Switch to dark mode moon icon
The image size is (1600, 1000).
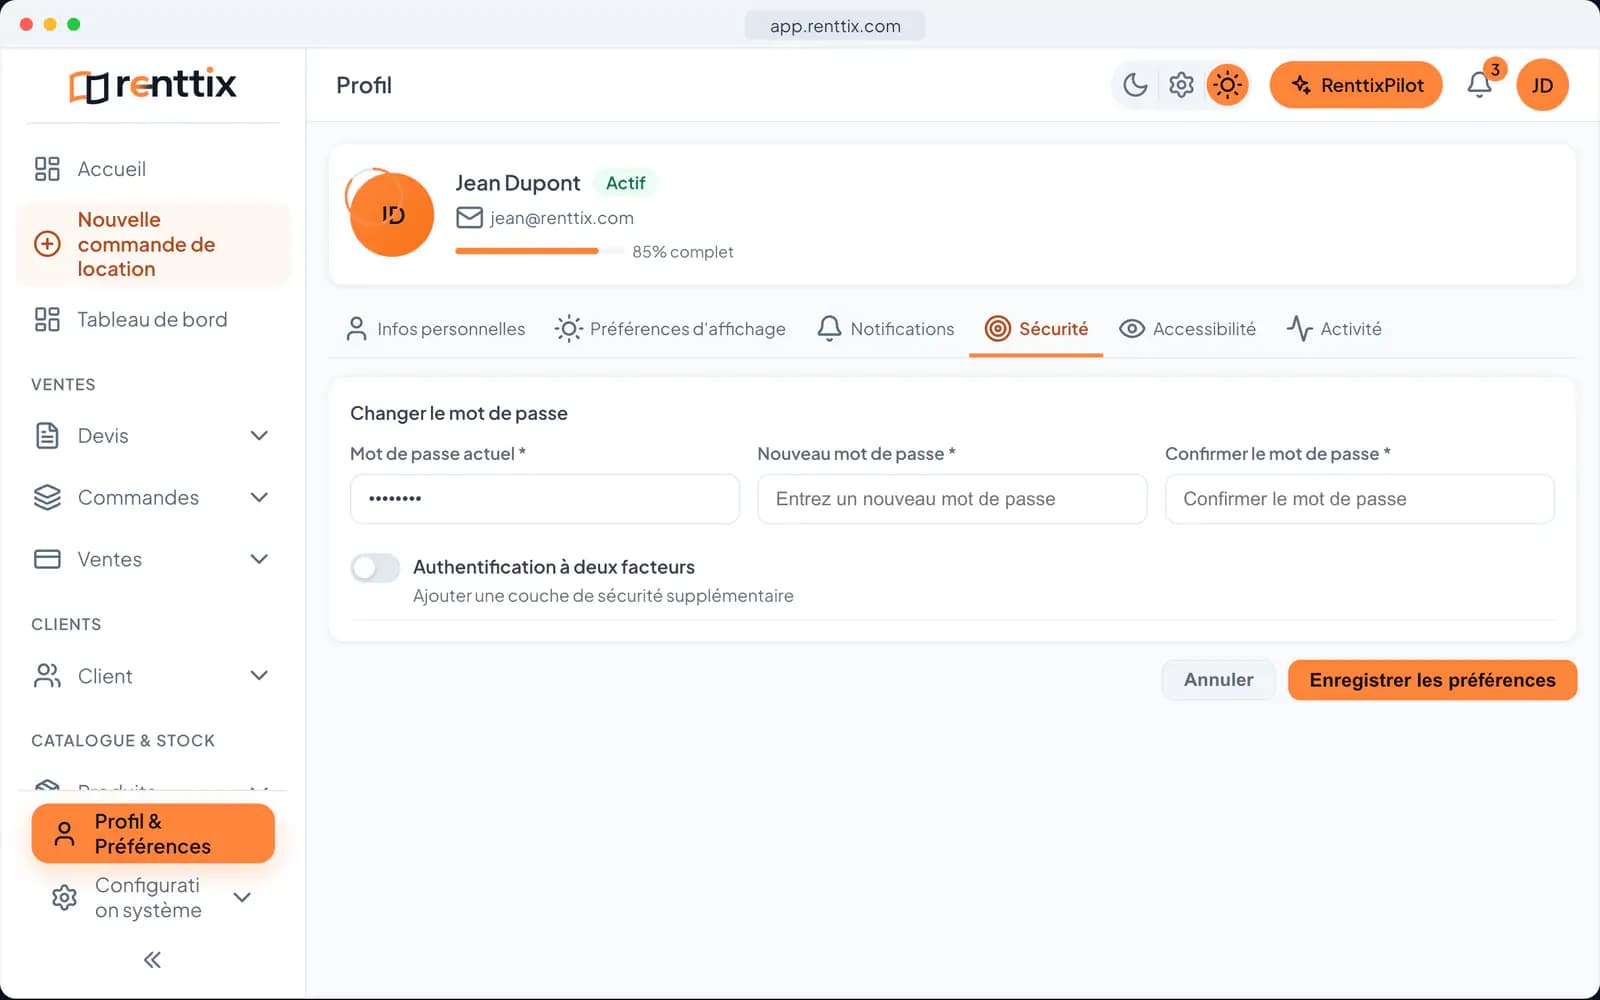1135,85
